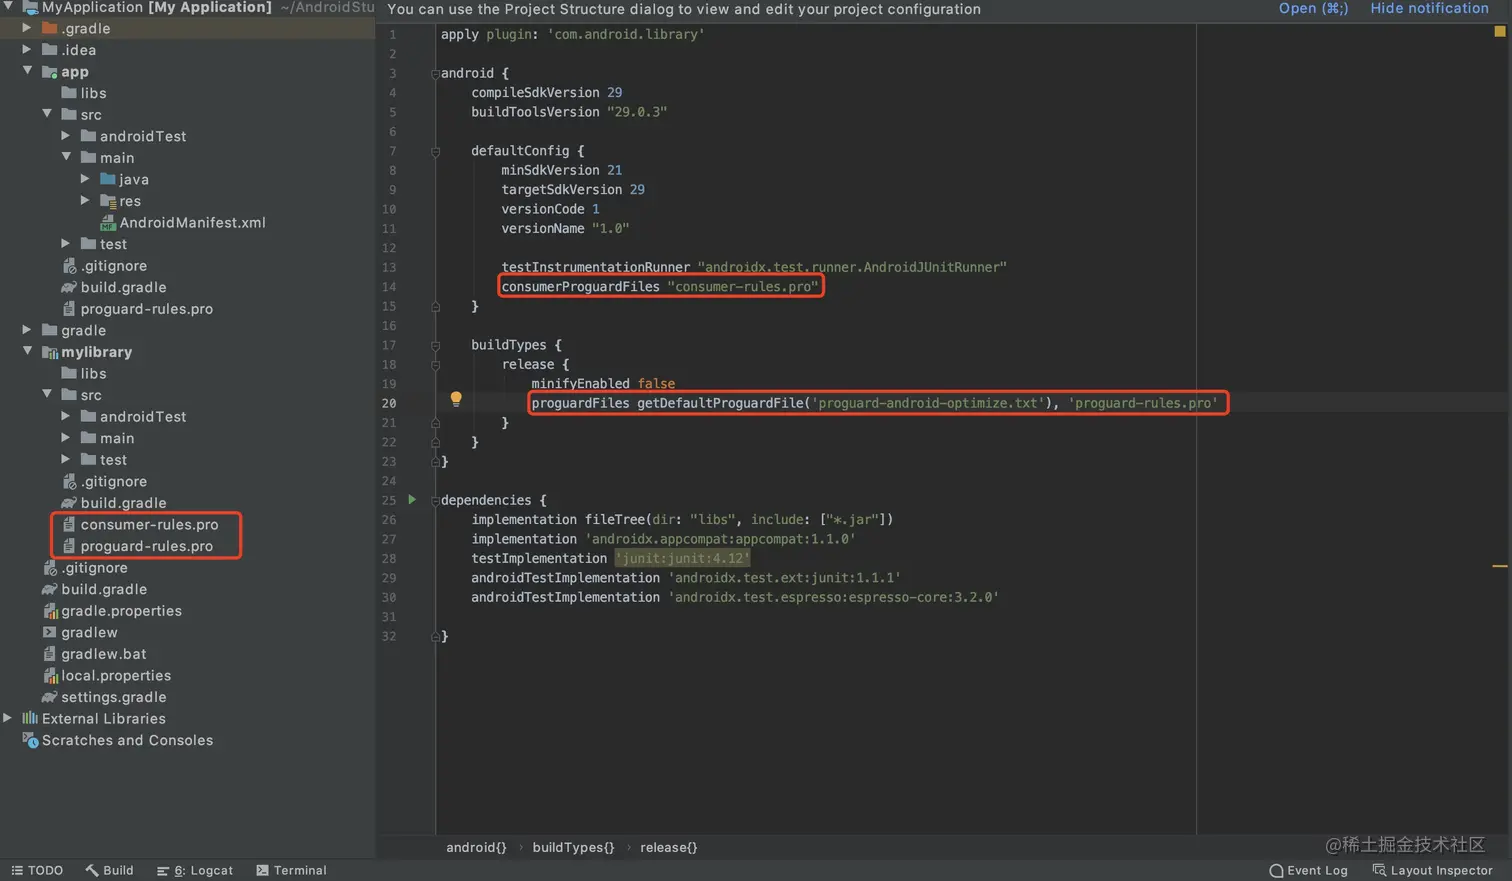This screenshot has height=881, width=1512.
Task: Open the Logcat tool window
Action: pos(195,870)
